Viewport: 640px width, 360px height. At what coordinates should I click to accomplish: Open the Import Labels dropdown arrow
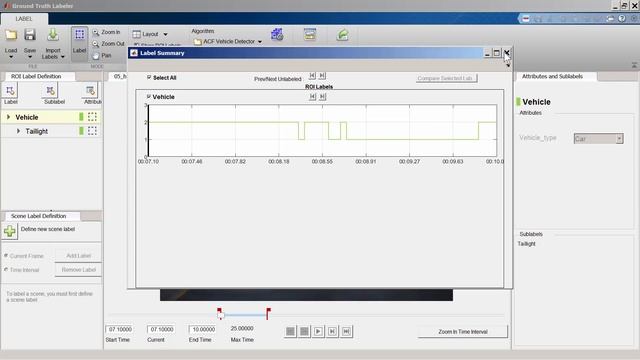click(x=63, y=57)
